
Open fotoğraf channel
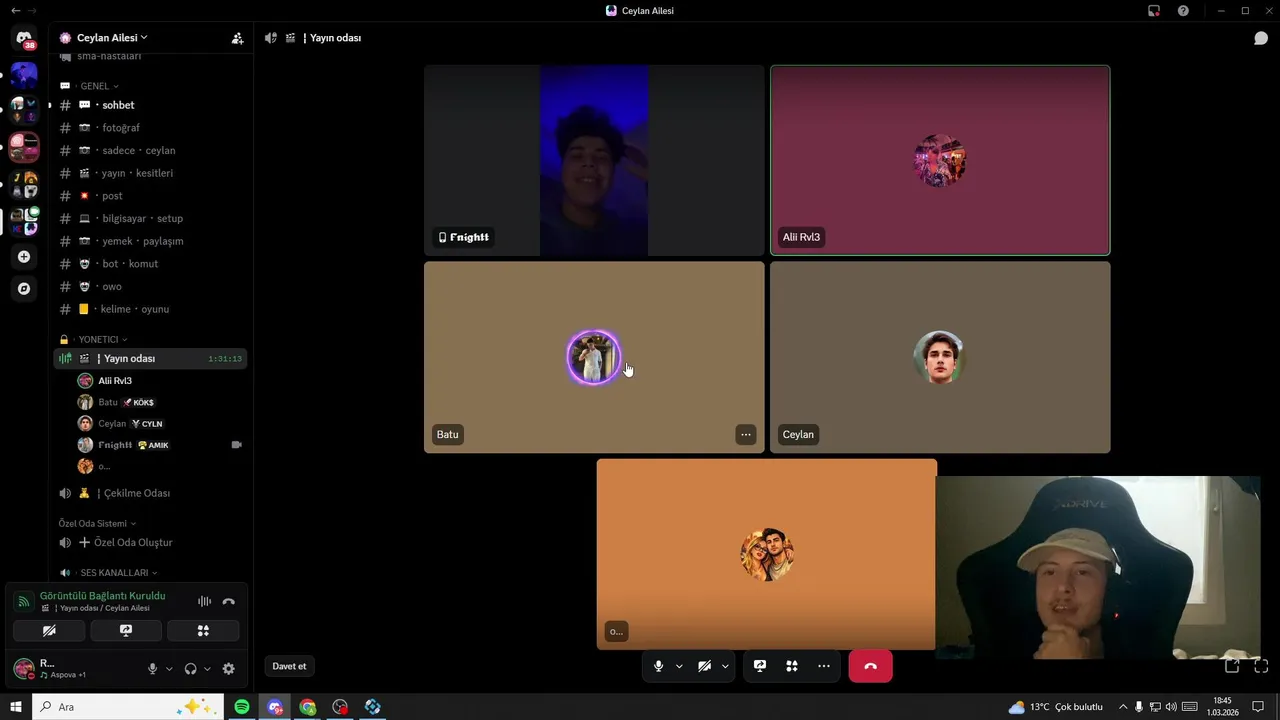[150, 128]
